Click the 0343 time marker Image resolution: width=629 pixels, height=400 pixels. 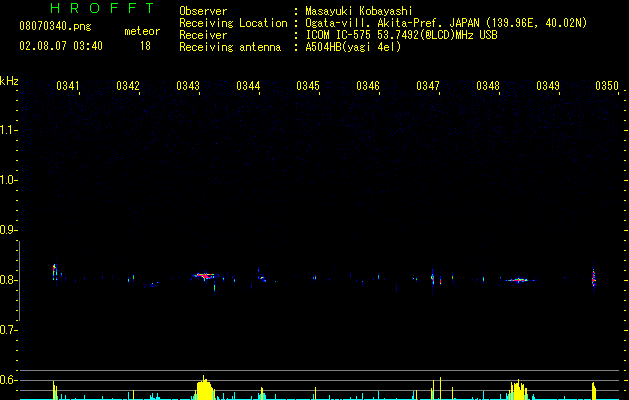(188, 86)
